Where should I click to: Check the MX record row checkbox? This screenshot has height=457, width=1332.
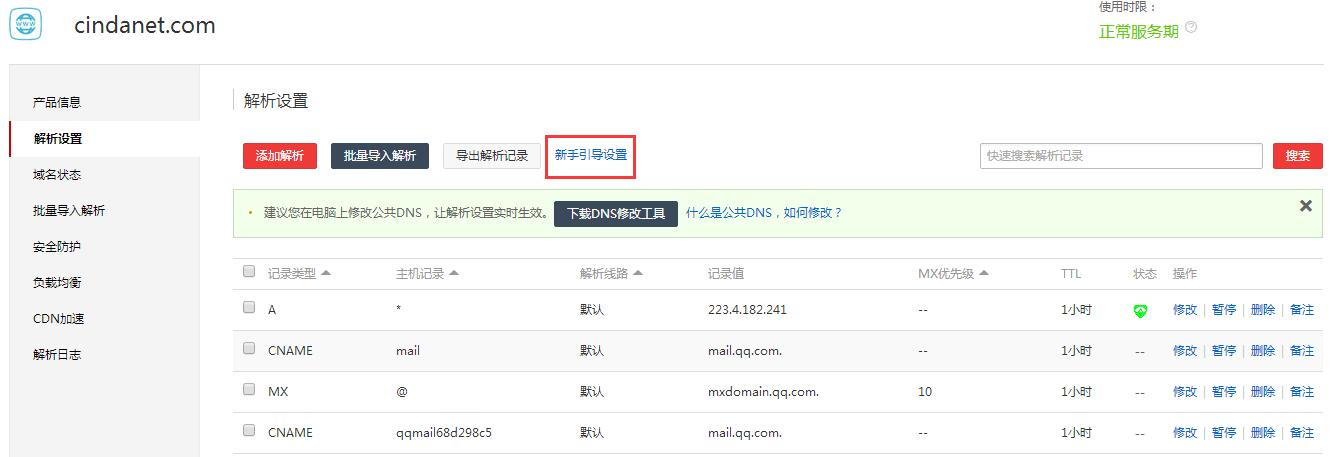[249, 390]
